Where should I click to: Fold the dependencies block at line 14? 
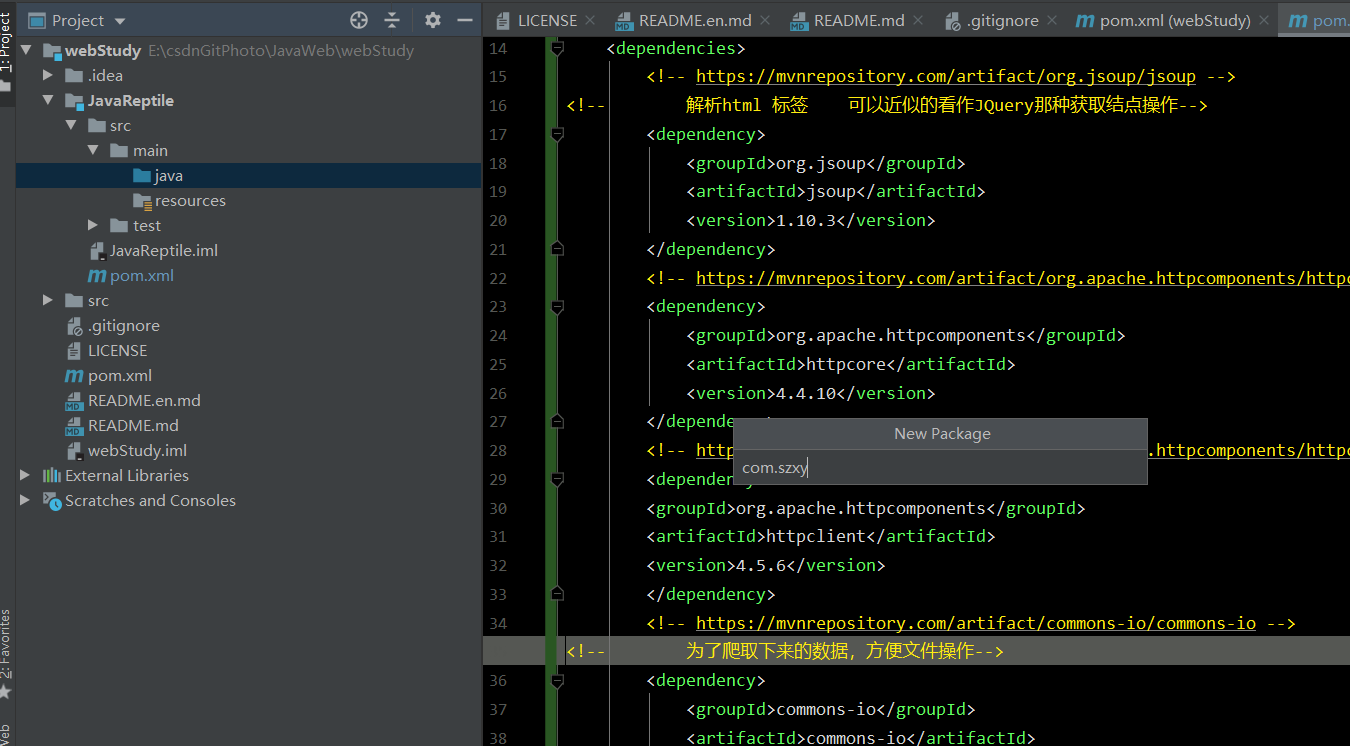click(557, 48)
